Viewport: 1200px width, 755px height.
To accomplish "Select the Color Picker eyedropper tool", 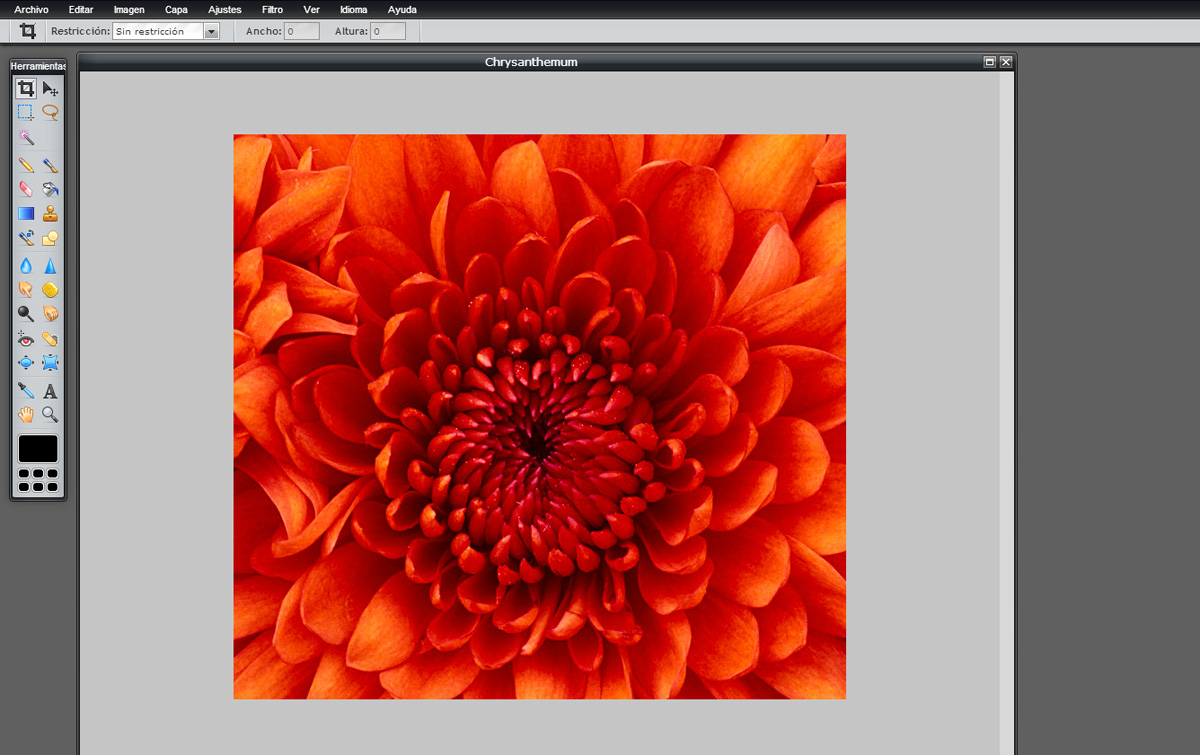I will pos(26,391).
